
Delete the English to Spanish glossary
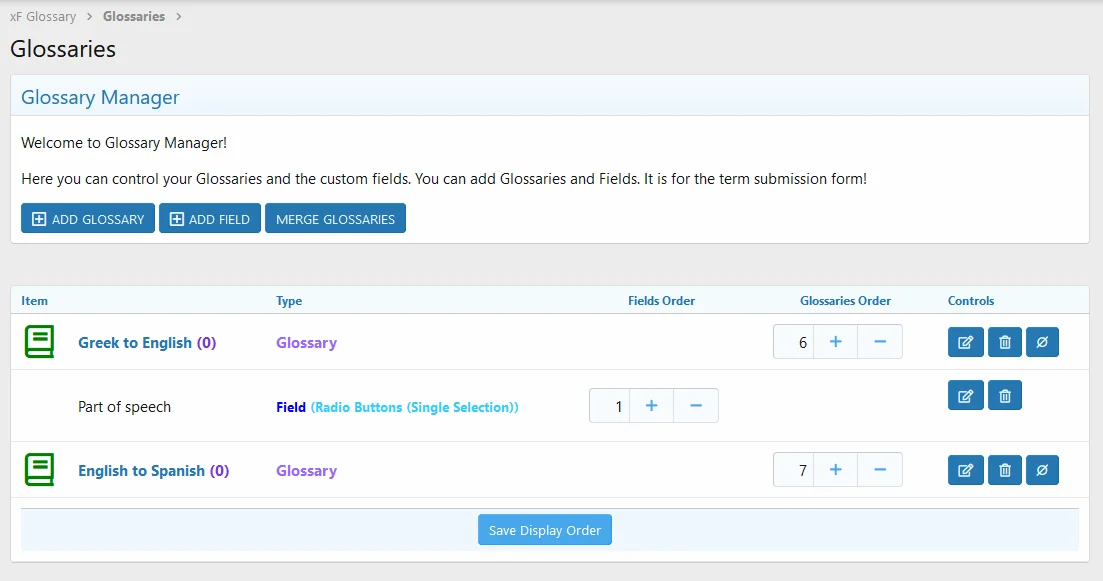1004,470
